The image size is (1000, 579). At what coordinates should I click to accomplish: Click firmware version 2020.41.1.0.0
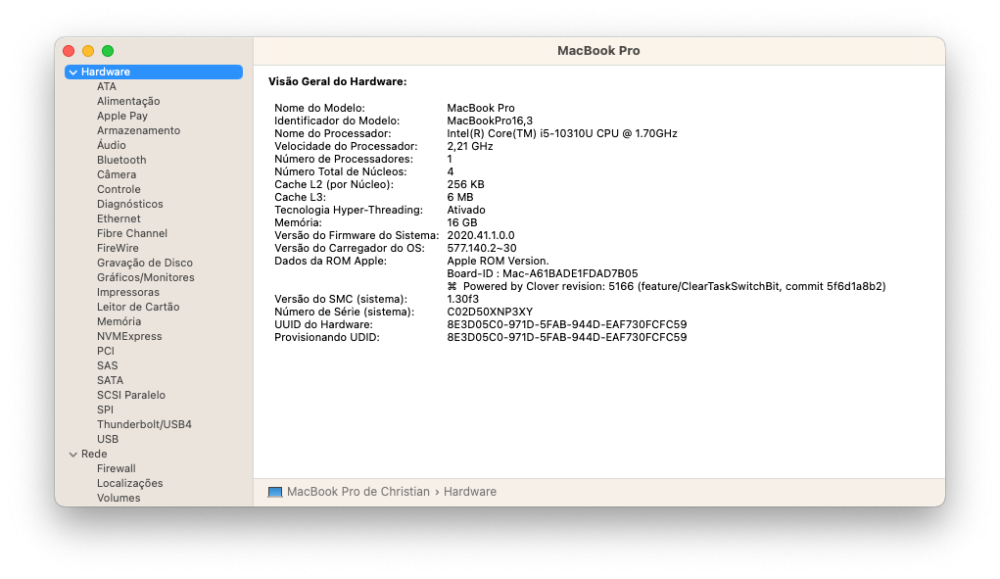[x=480, y=235]
